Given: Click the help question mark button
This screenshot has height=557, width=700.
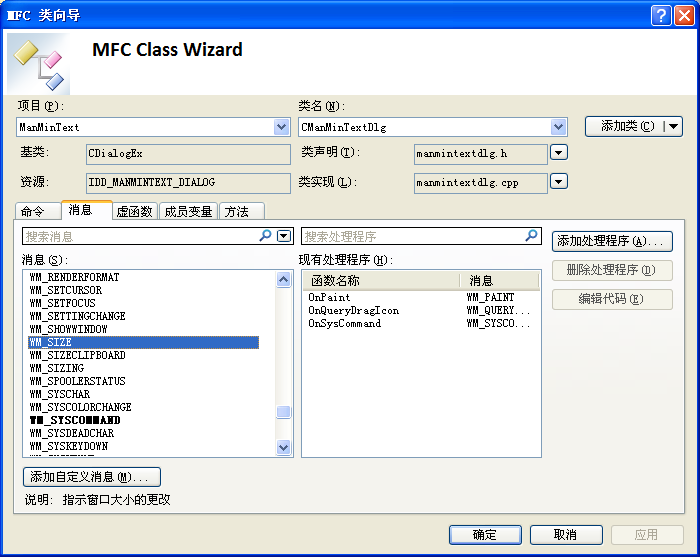Looking at the screenshot, I should (x=661, y=16).
